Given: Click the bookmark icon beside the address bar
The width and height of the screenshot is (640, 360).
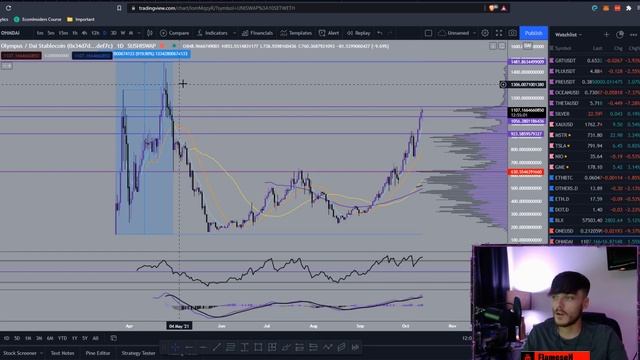Looking at the screenshot, I should 119,8.
